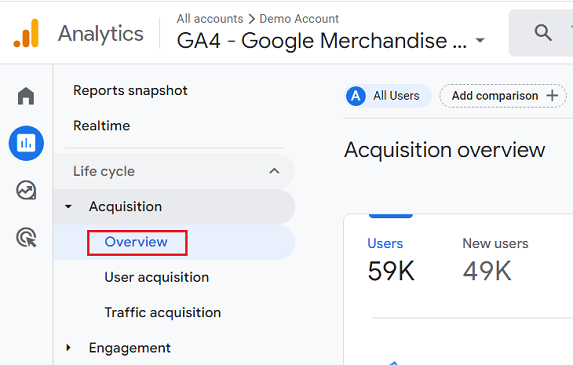Image resolution: width=573 pixels, height=365 pixels.
Task: Collapse the Acquisition tree arrow
Action: click(68, 207)
